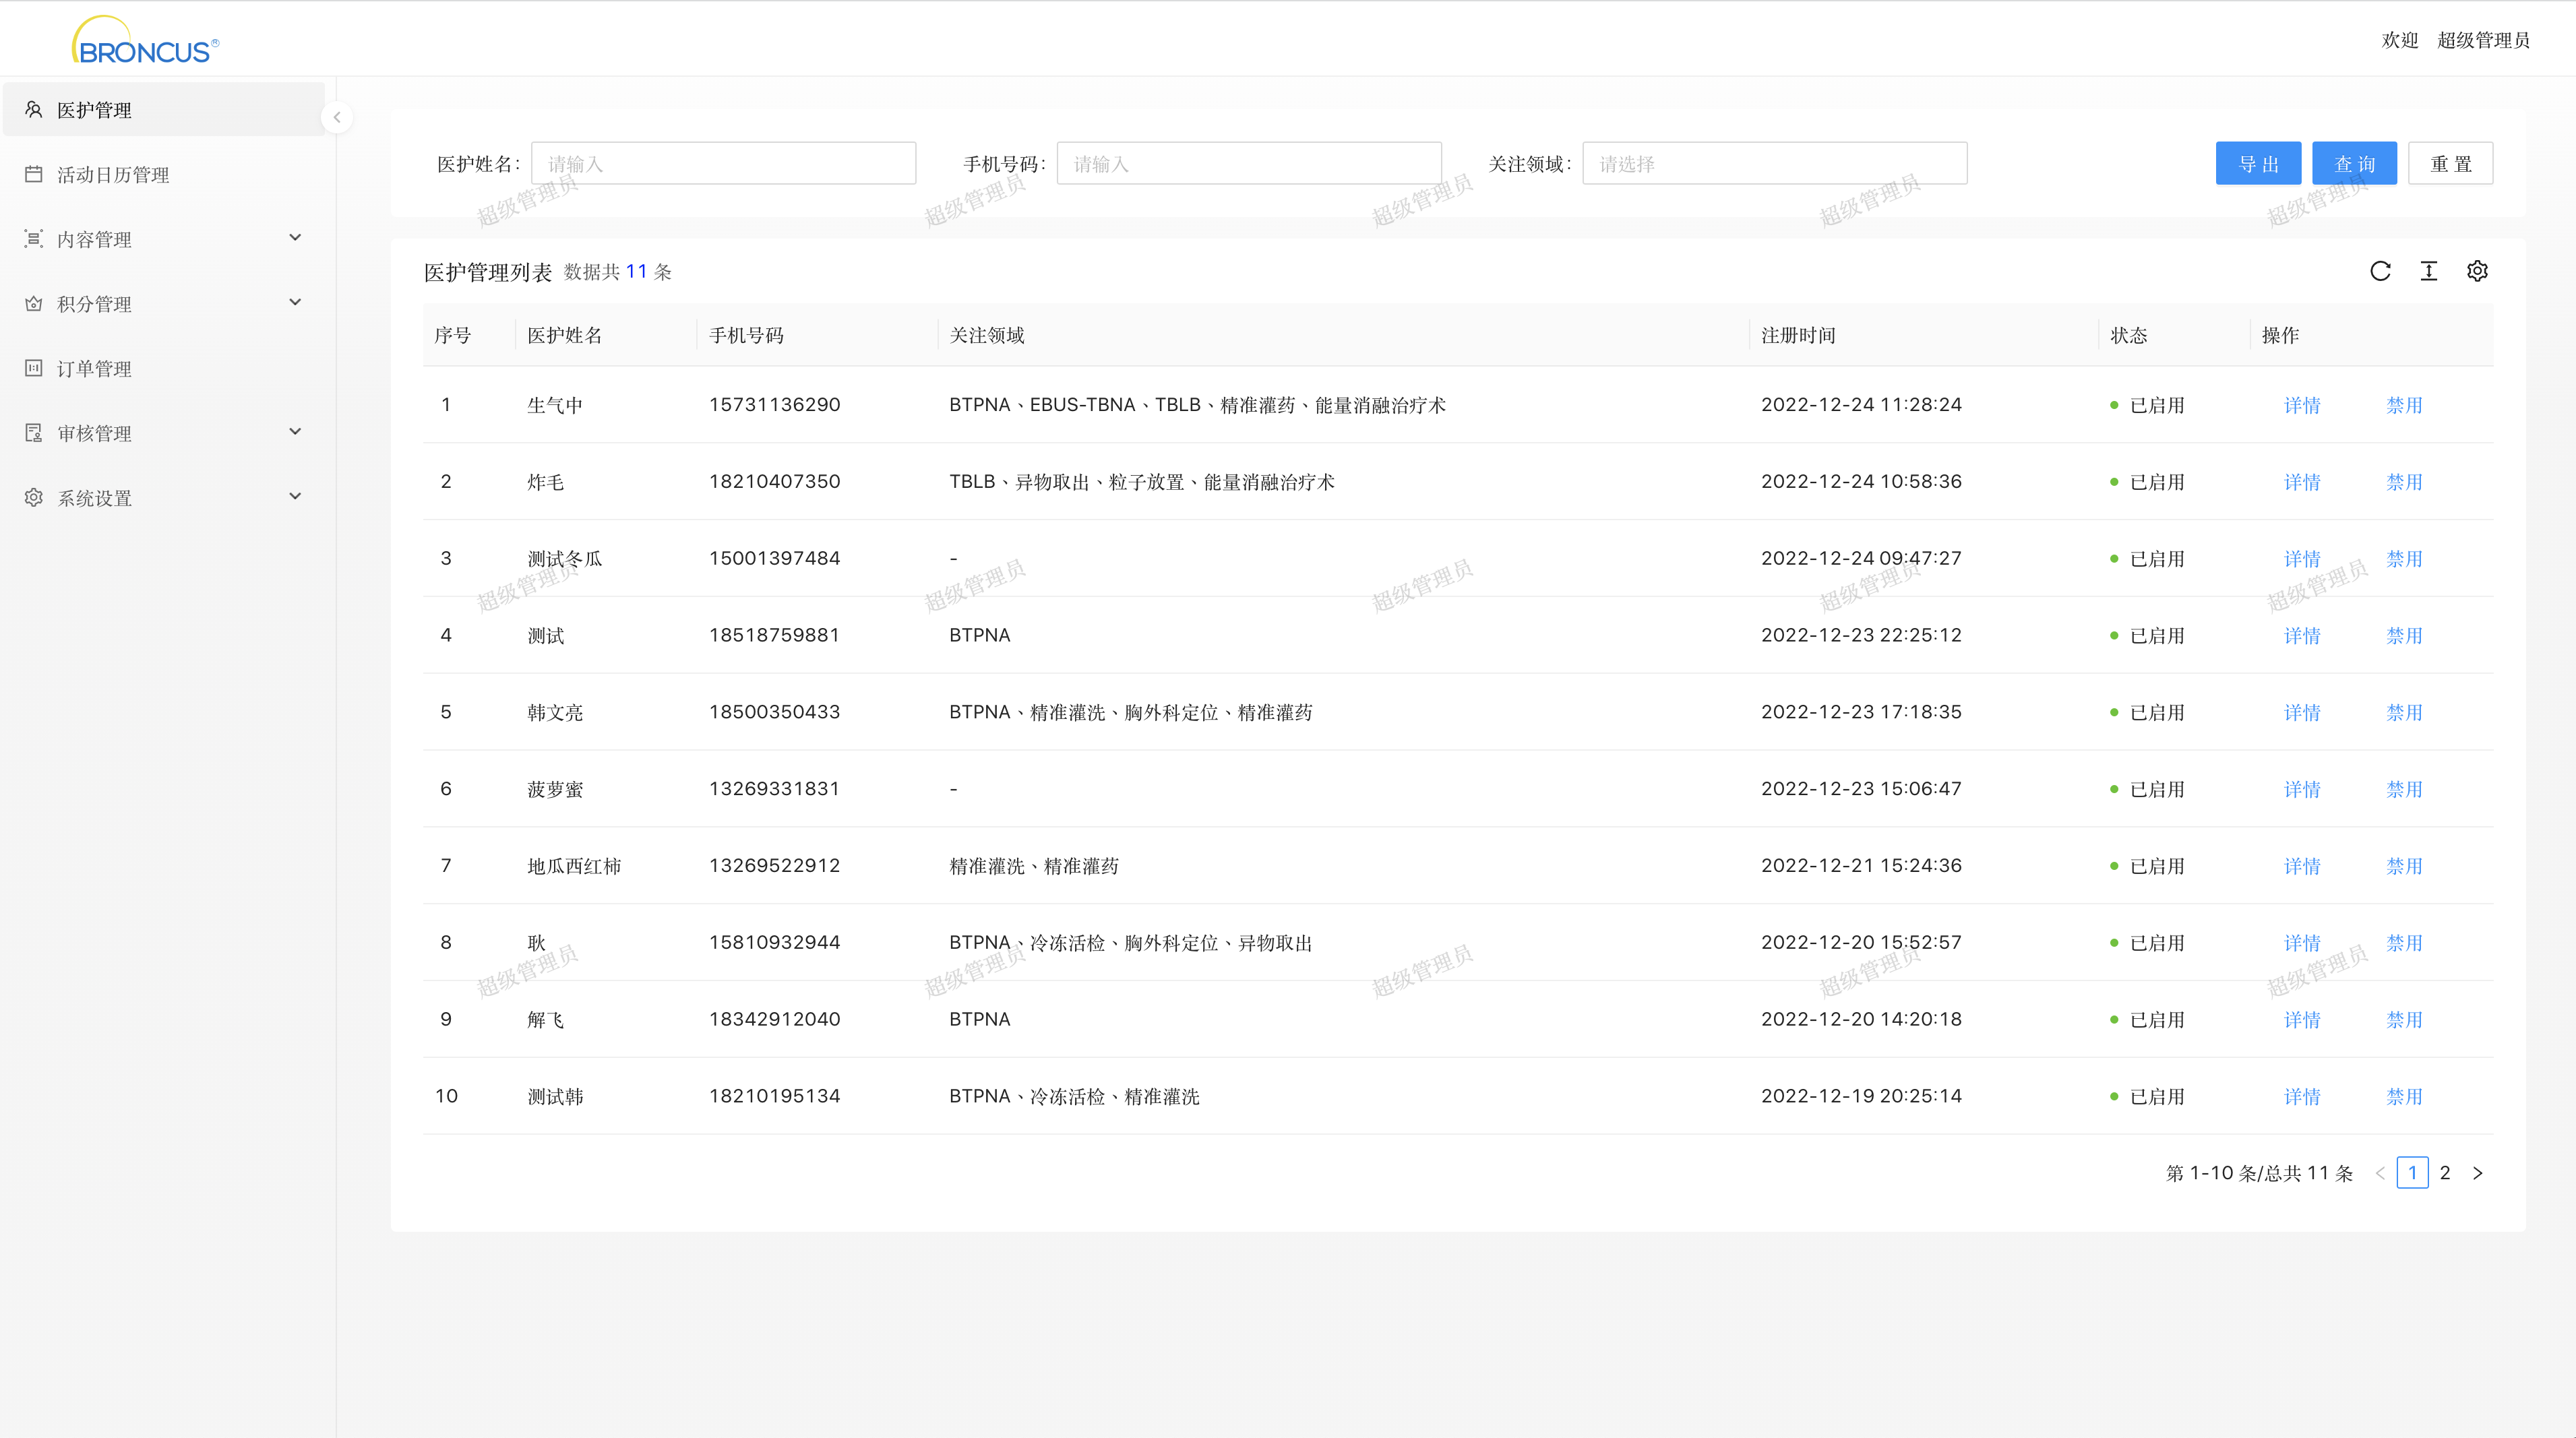Click the 手机号码 input field

pos(1249,163)
